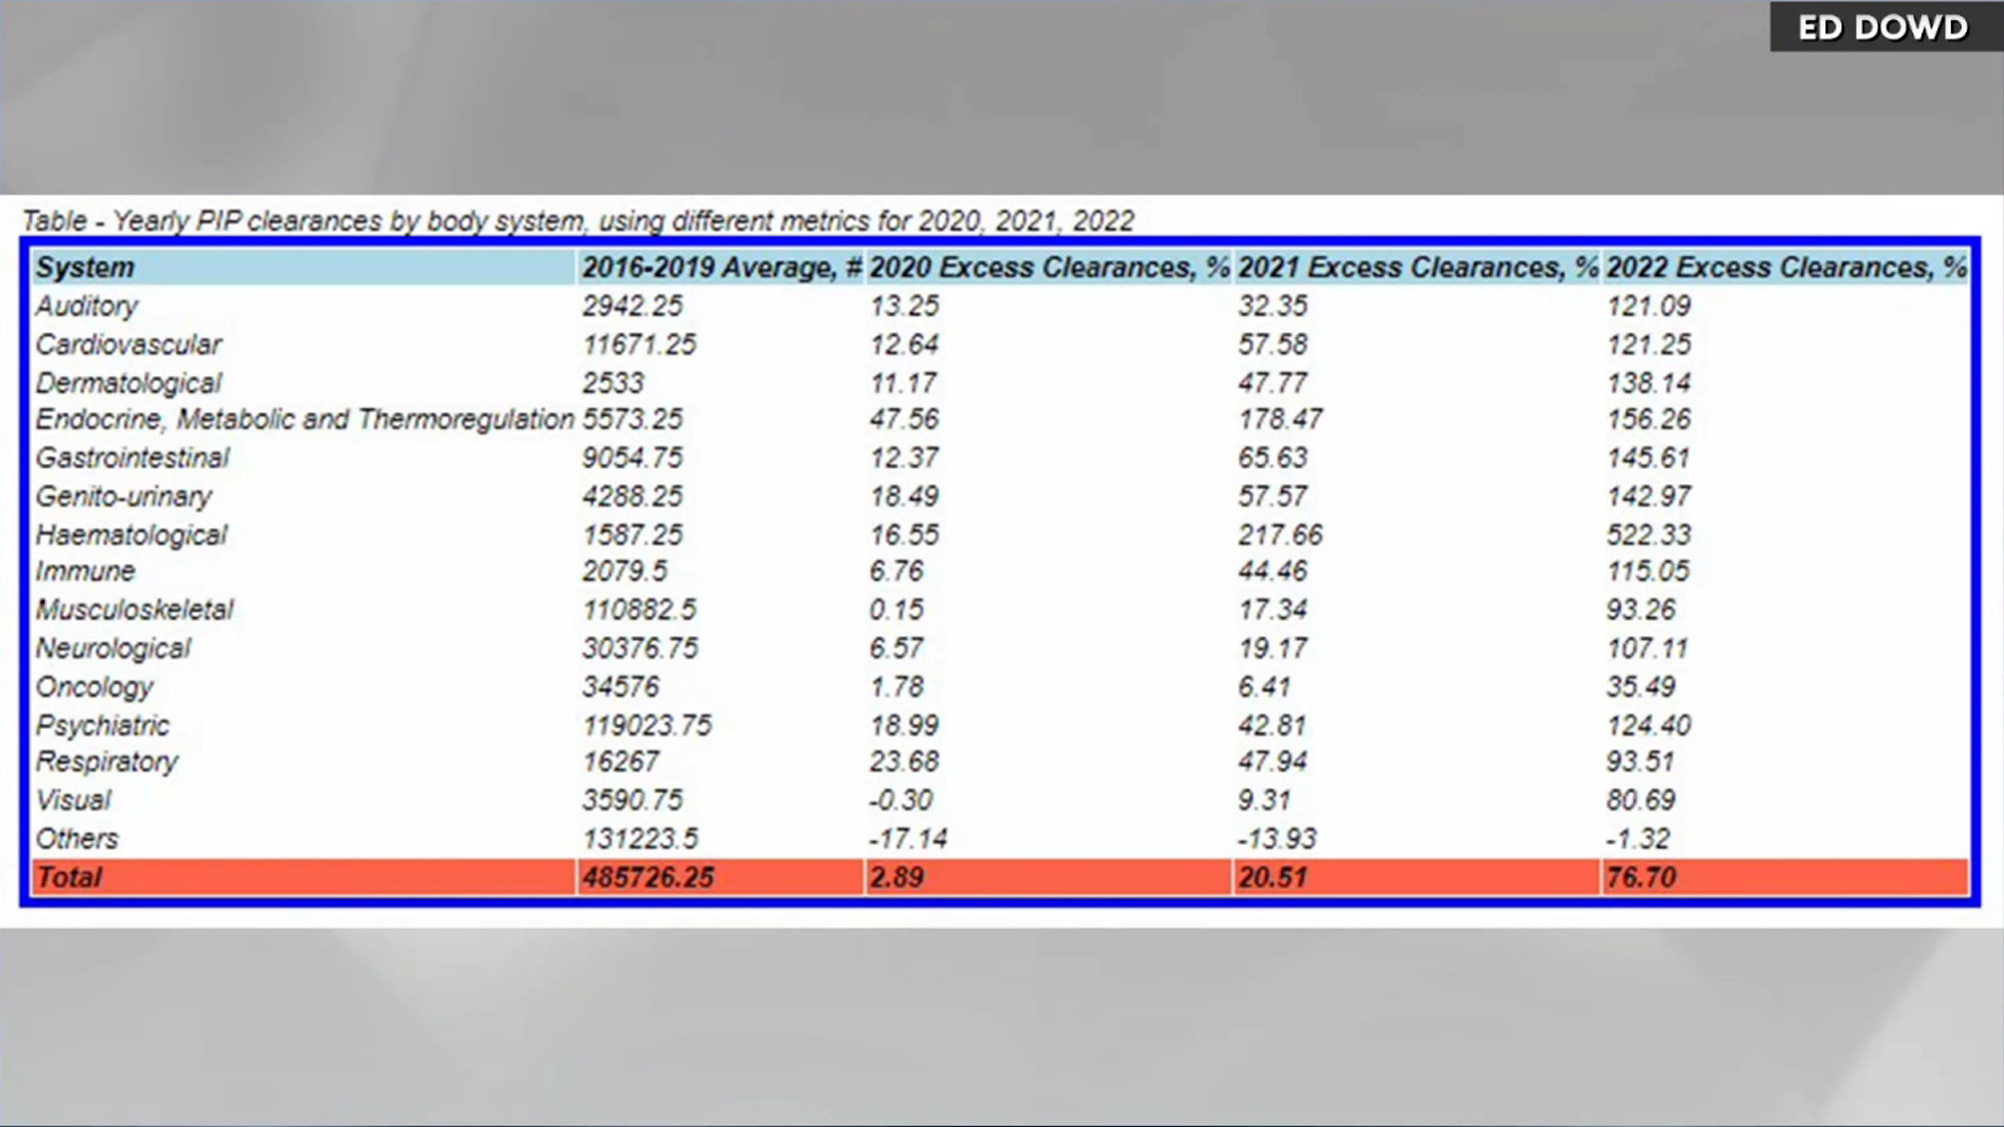
Task: Click Dermatological average value 2533
Action: [x=614, y=383]
